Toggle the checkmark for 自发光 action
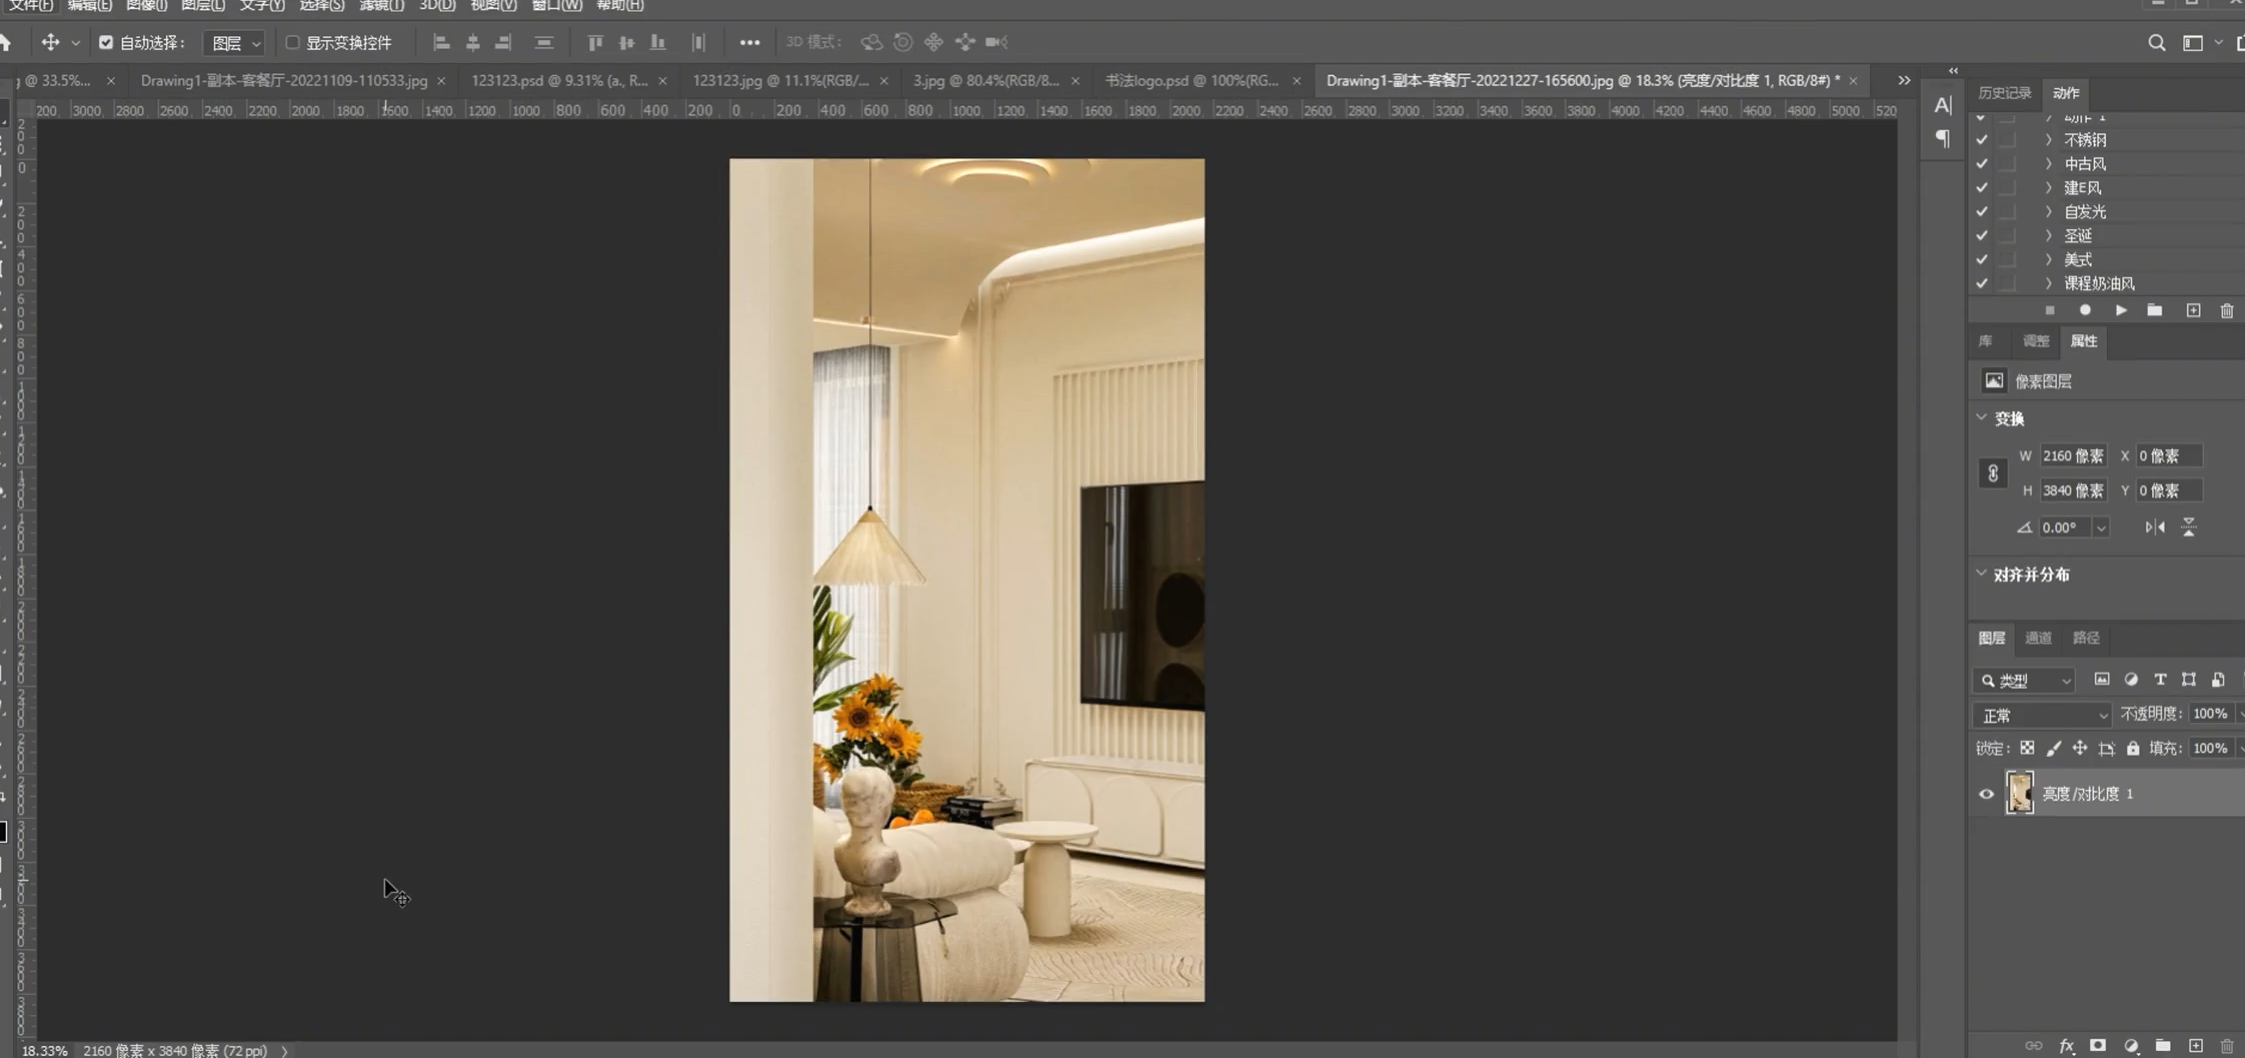 coord(1981,212)
